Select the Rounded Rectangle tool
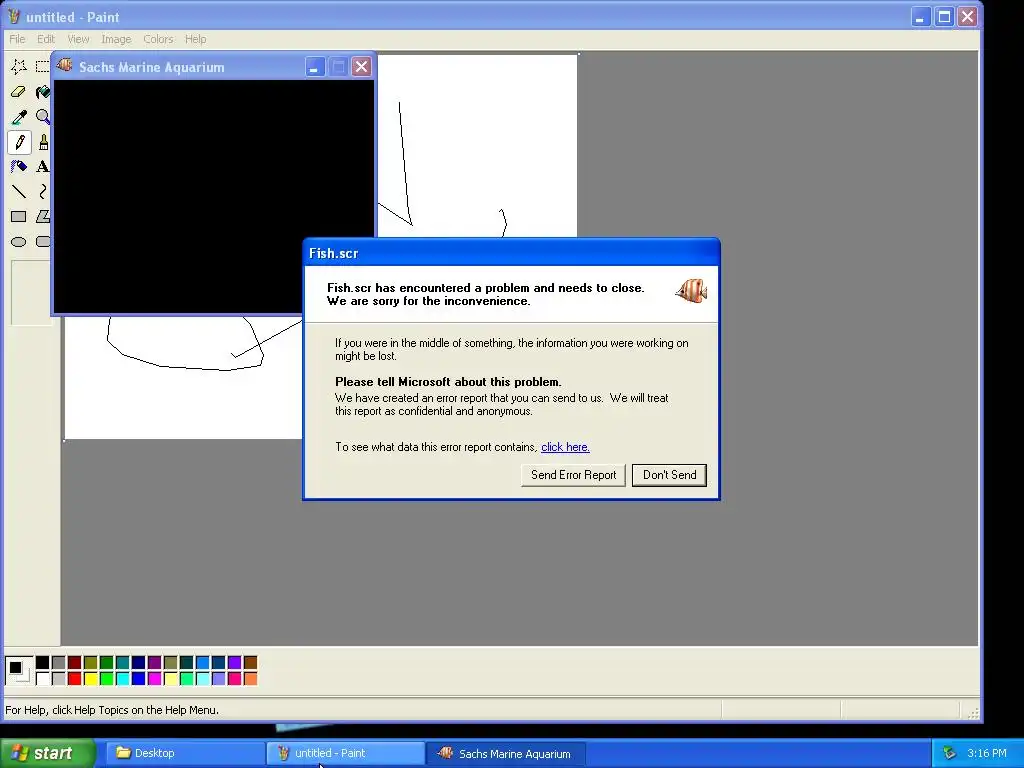Image resolution: width=1024 pixels, height=768 pixels. pos(42,242)
